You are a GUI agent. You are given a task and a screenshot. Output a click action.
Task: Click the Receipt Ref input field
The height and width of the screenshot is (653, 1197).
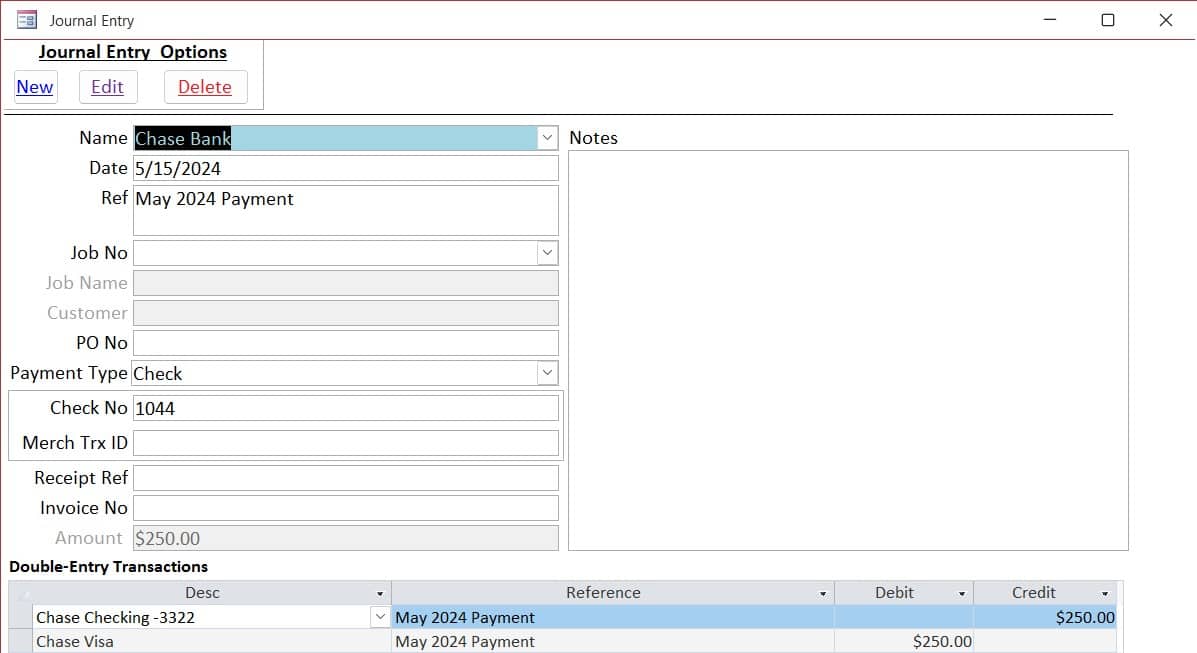click(346, 478)
